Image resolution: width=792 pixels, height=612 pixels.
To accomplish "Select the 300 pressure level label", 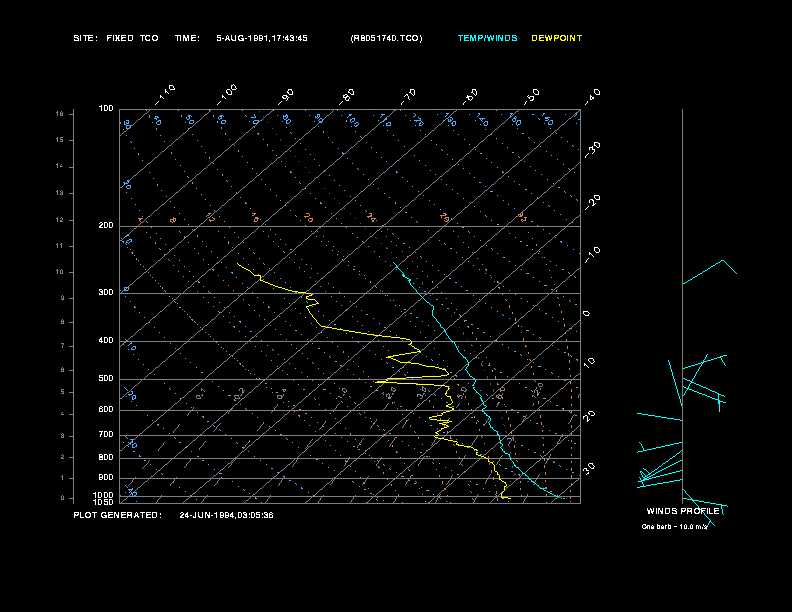I will click(x=106, y=292).
